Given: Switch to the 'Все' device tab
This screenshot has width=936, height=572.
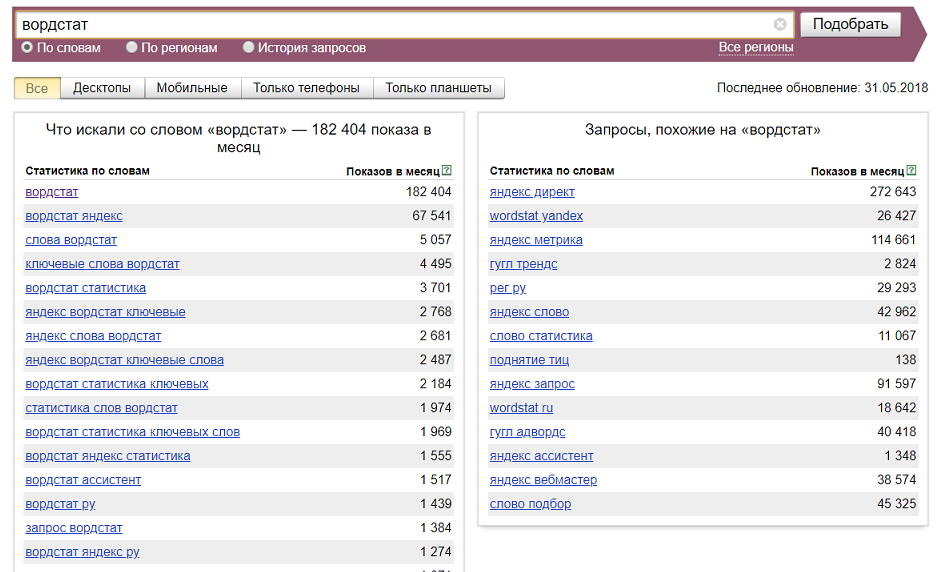Looking at the screenshot, I should click(x=37, y=88).
